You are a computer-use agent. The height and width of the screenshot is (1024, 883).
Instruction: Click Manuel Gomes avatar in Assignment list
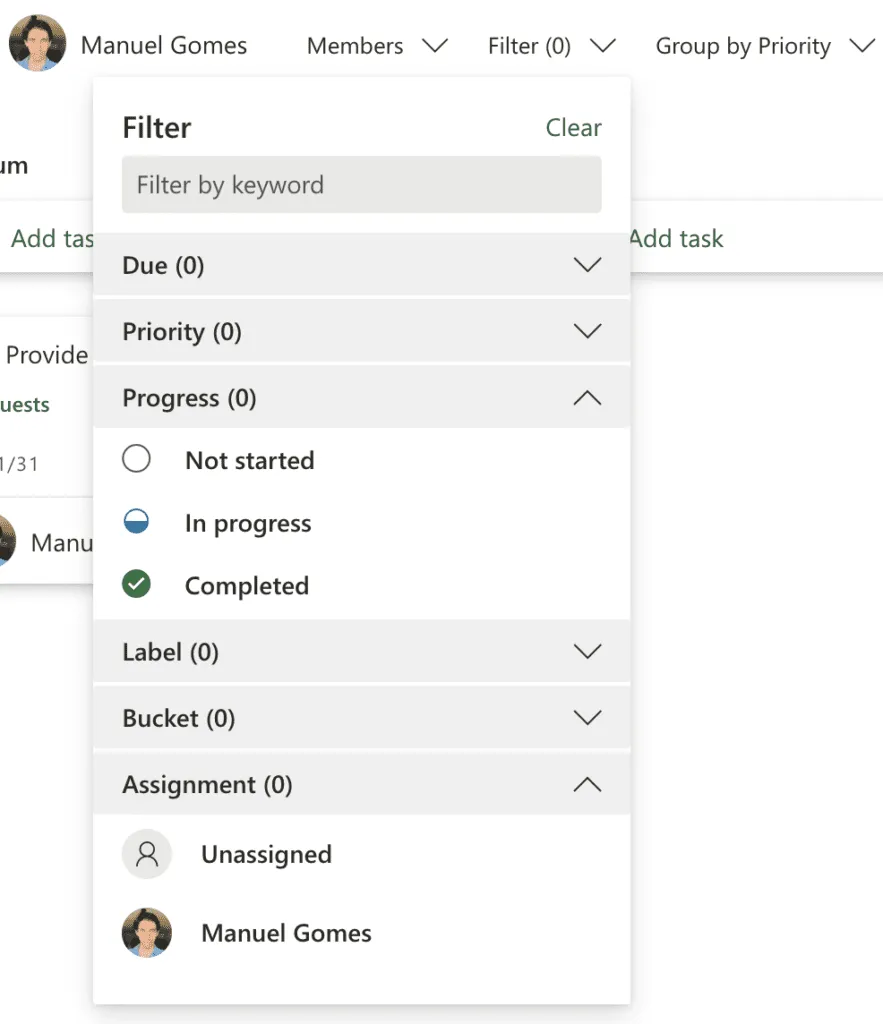click(147, 933)
